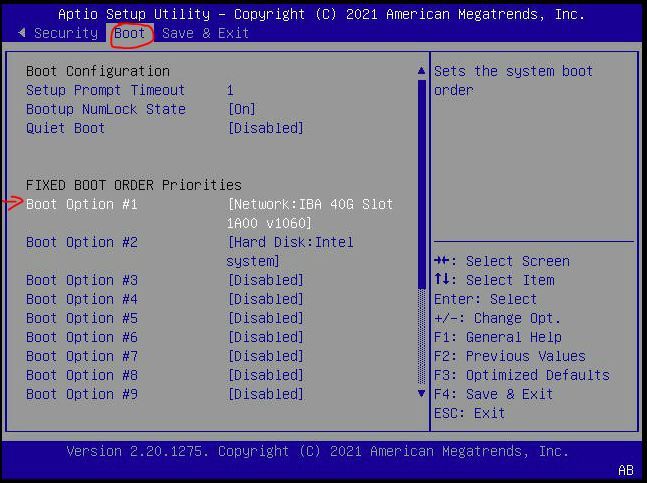
Task: Open Boot Option #1 network device dropdown
Action: [310, 204]
